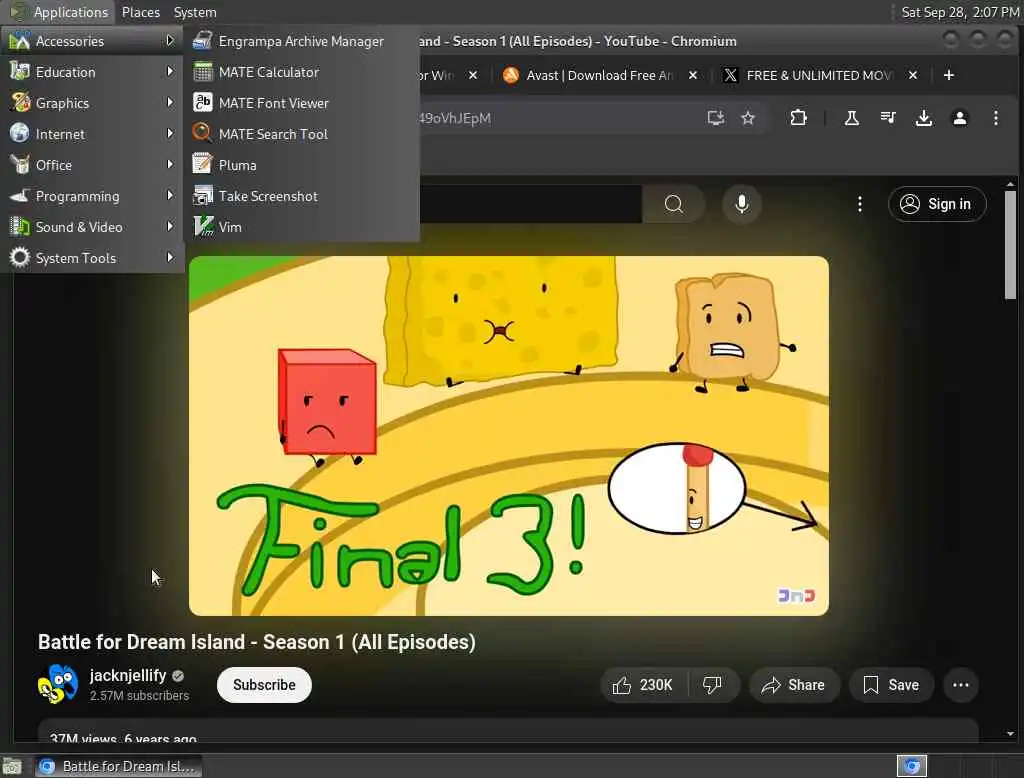Expand the Education submenu
This screenshot has width=1024, height=778.
(x=91, y=72)
